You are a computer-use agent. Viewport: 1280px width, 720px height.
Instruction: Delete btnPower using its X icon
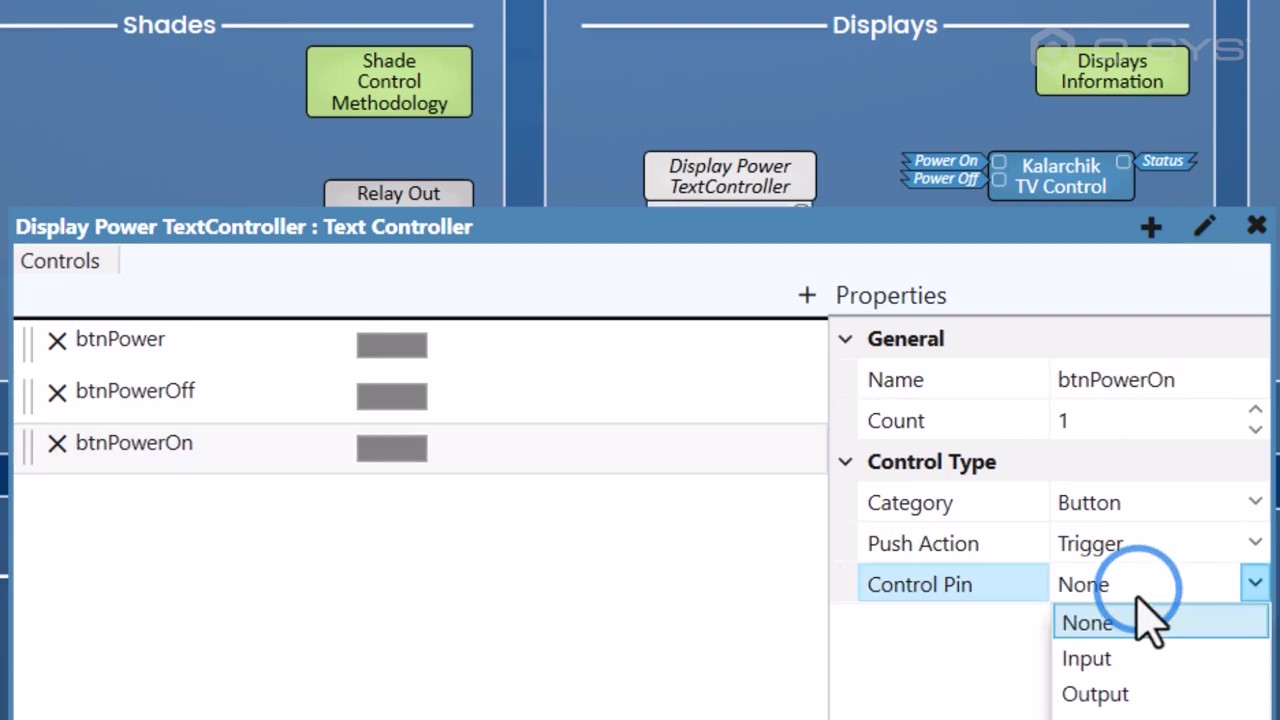click(x=57, y=340)
